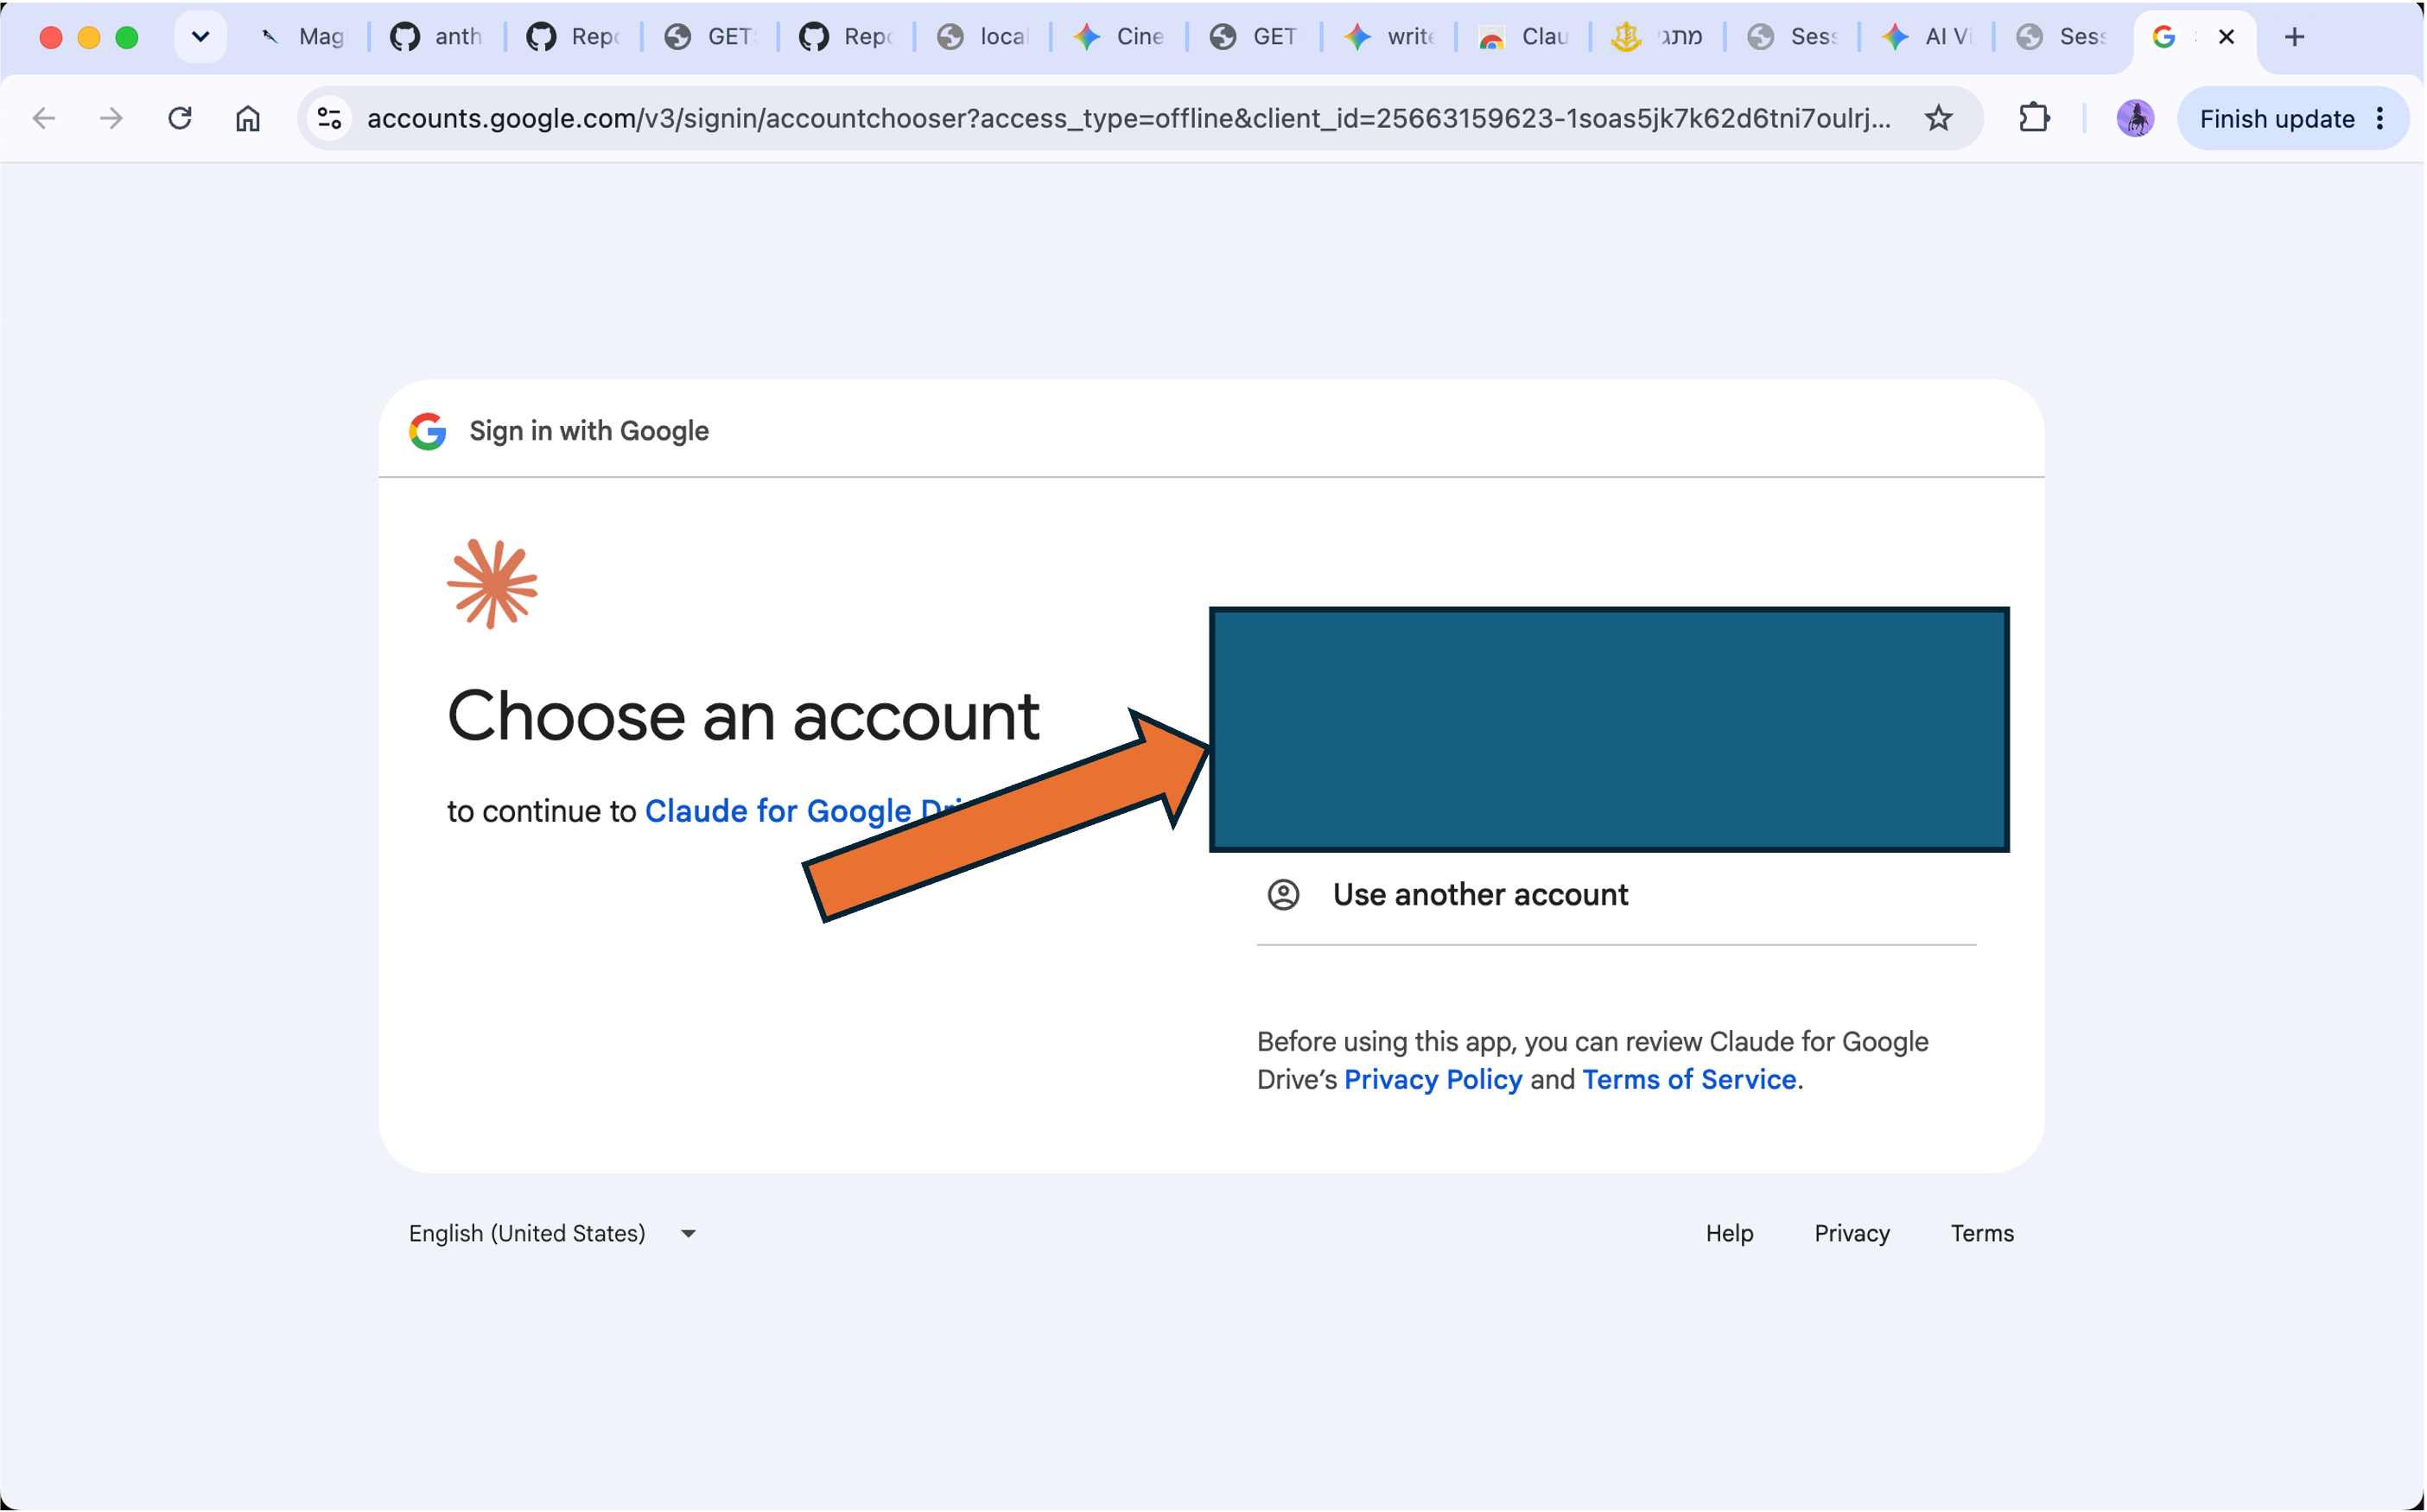Bookmark this page with the star icon

1939,118
